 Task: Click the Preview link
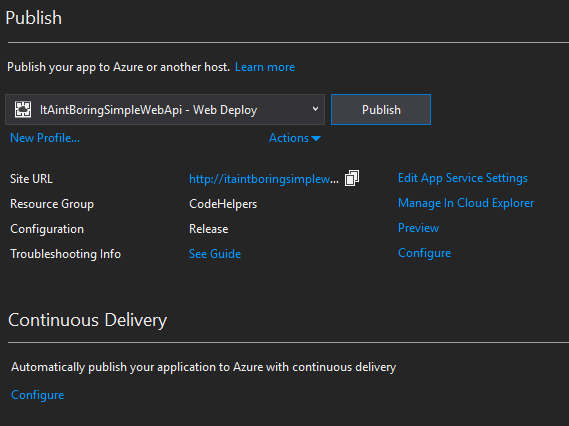[418, 228]
